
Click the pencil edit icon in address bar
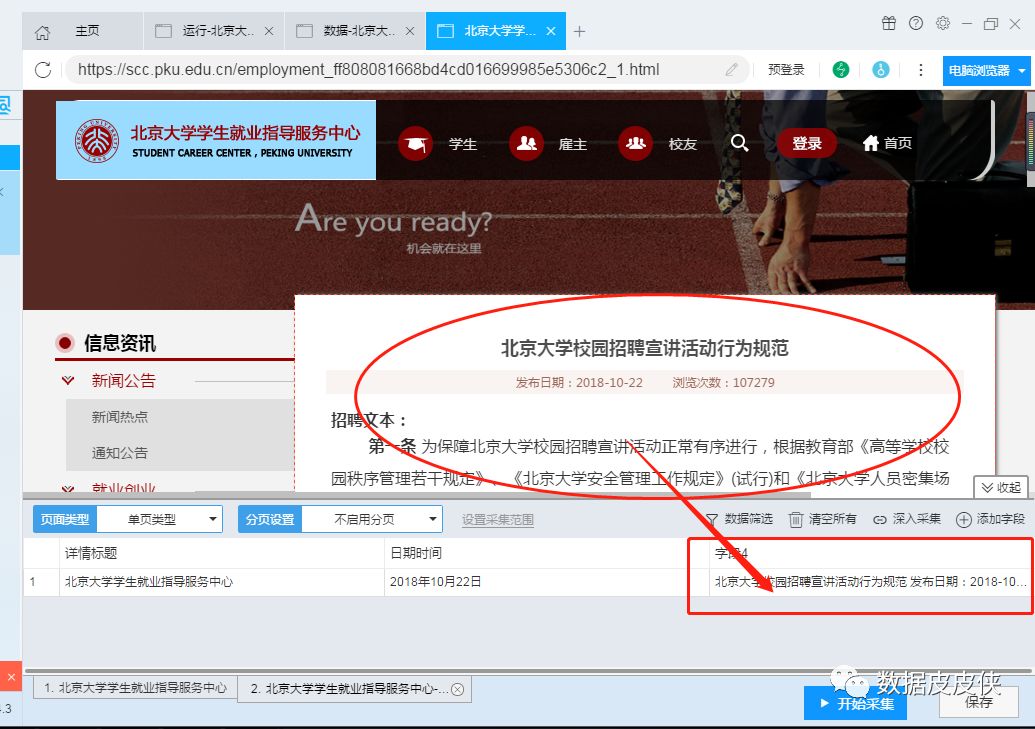click(x=731, y=69)
